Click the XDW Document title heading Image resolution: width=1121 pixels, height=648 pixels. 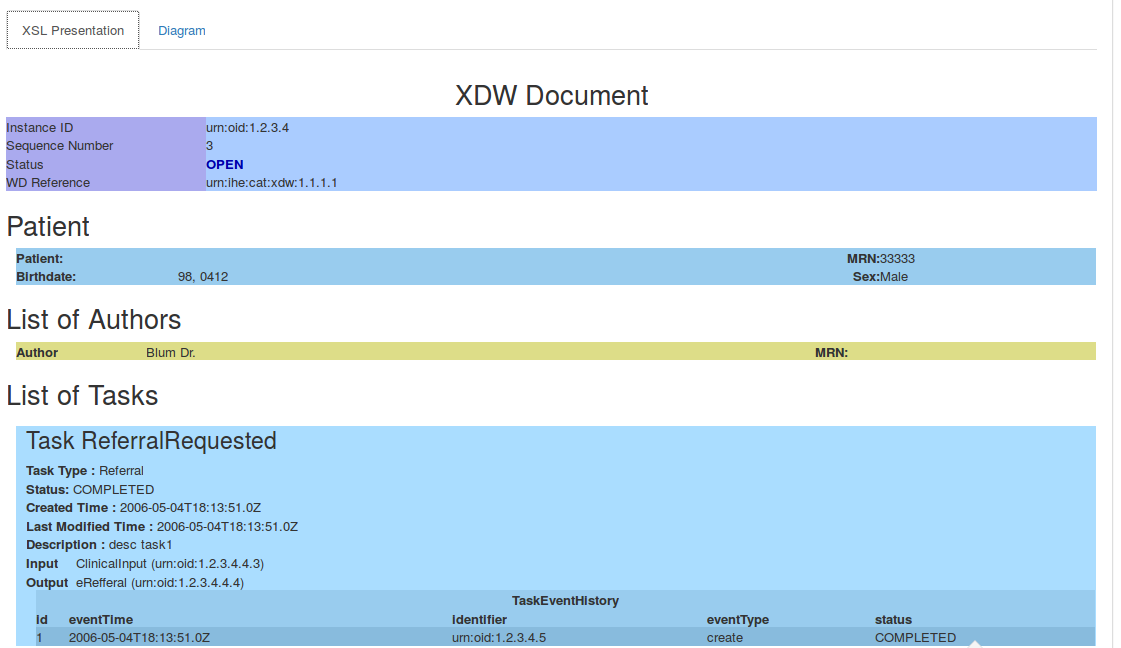(x=551, y=96)
